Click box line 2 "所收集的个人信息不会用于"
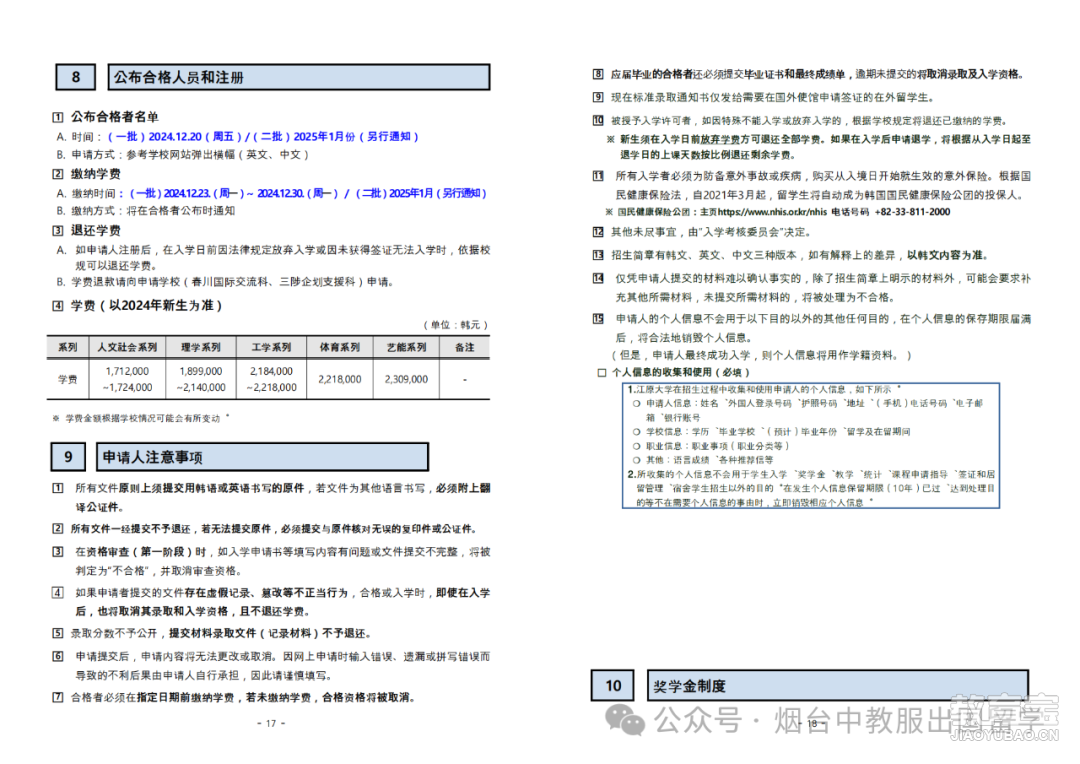The width and height of the screenshot is (1080, 764). tap(811, 488)
